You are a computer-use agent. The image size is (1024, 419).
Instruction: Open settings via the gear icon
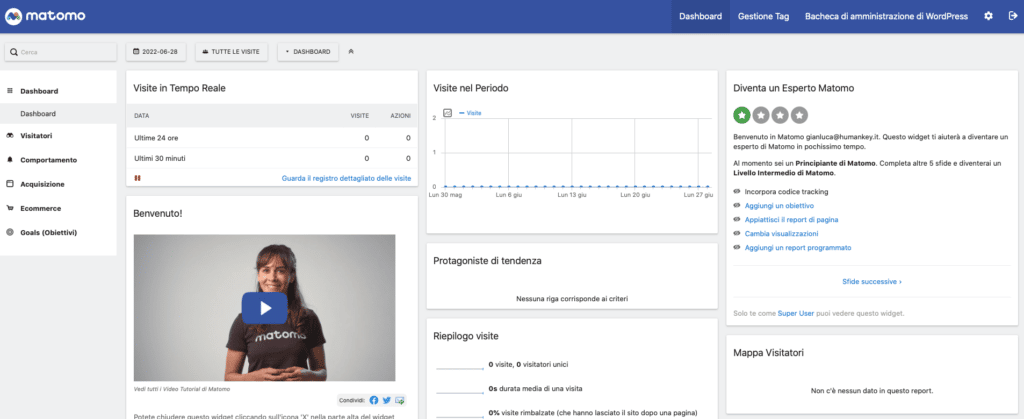coord(988,16)
